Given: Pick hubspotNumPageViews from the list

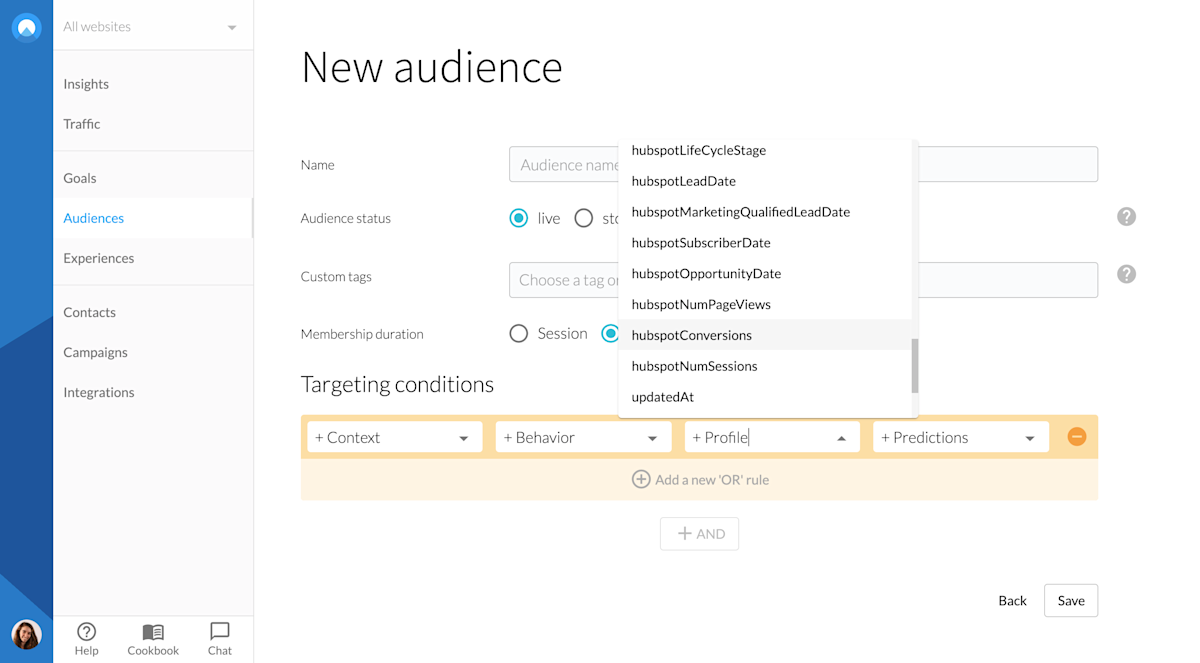Looking at the screenshot, I should (765, 305).
